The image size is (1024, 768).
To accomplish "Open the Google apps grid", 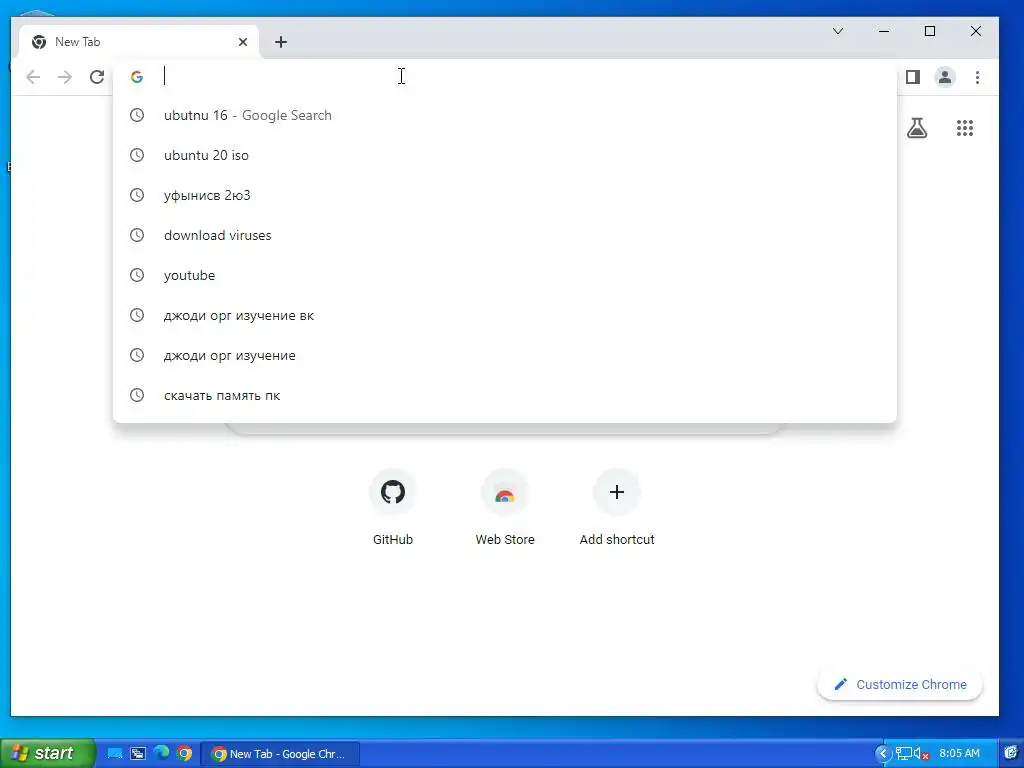I will click(x=965, y=128).
